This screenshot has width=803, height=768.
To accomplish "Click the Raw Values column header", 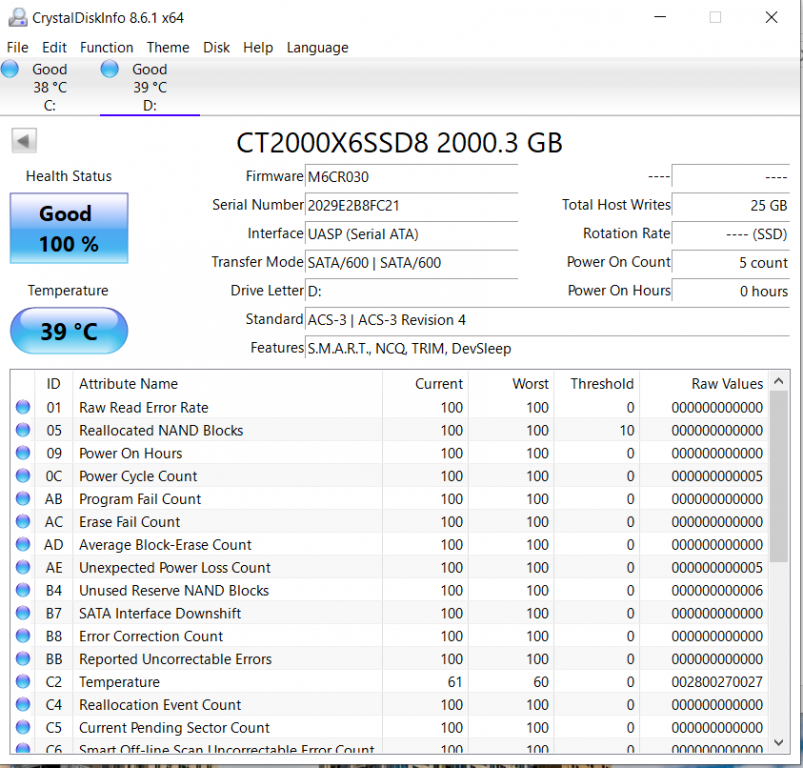I will (x=726, y=384).
